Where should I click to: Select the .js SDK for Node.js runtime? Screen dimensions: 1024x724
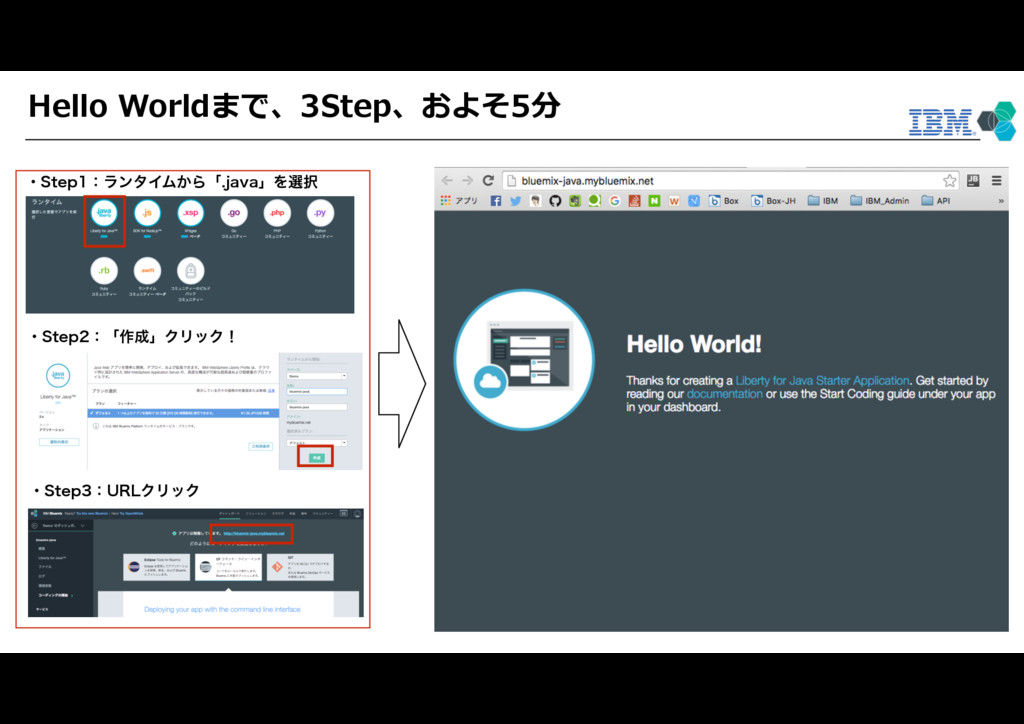click(x=147, y=213)
